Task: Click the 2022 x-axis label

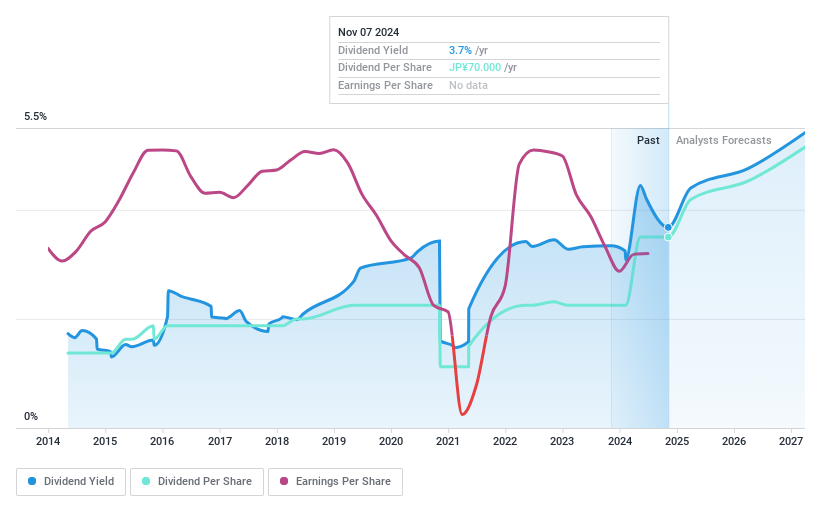Action: 505,441
